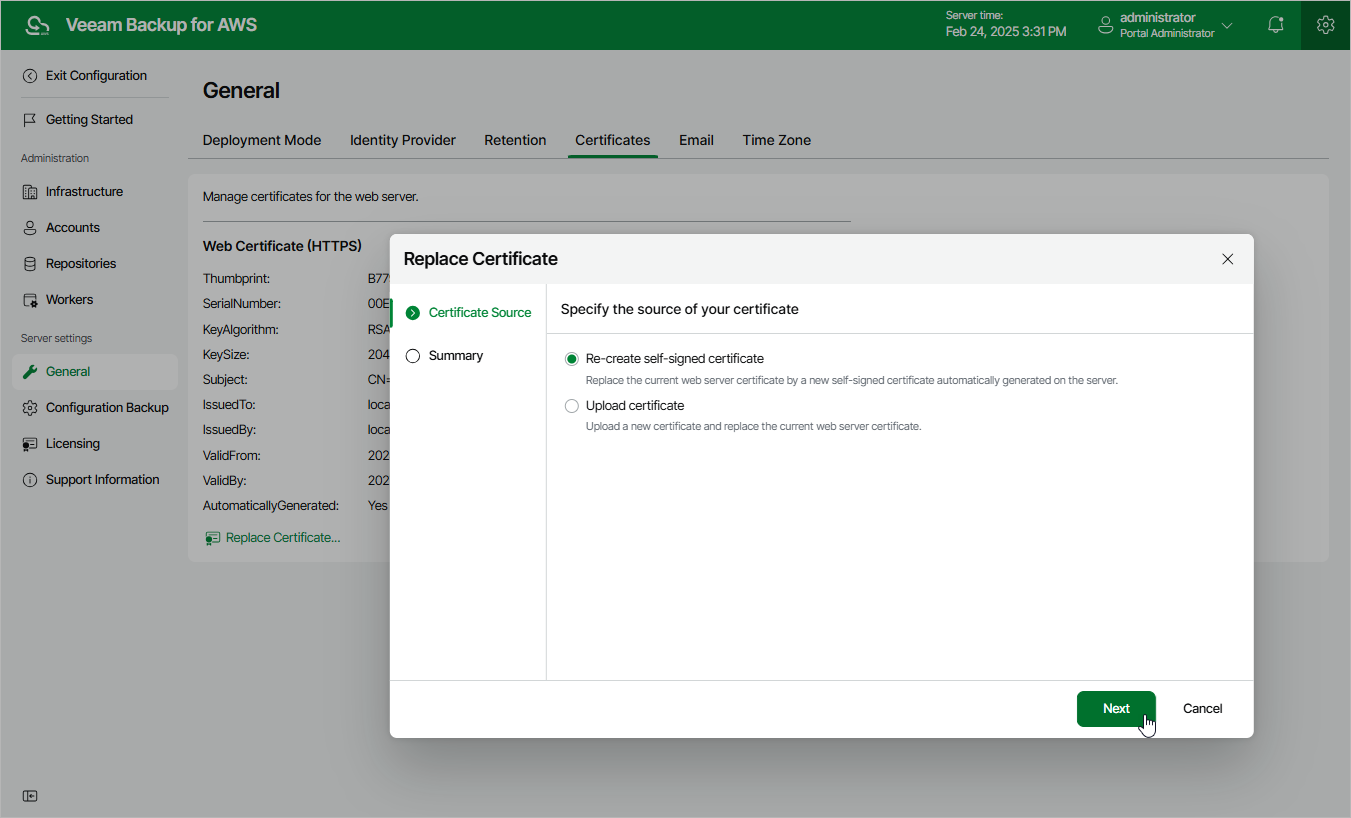Image resolution: width=1351 pixels, height=818 pixels.
Task: Click the Accounts person icon
Action: point(30,228)
